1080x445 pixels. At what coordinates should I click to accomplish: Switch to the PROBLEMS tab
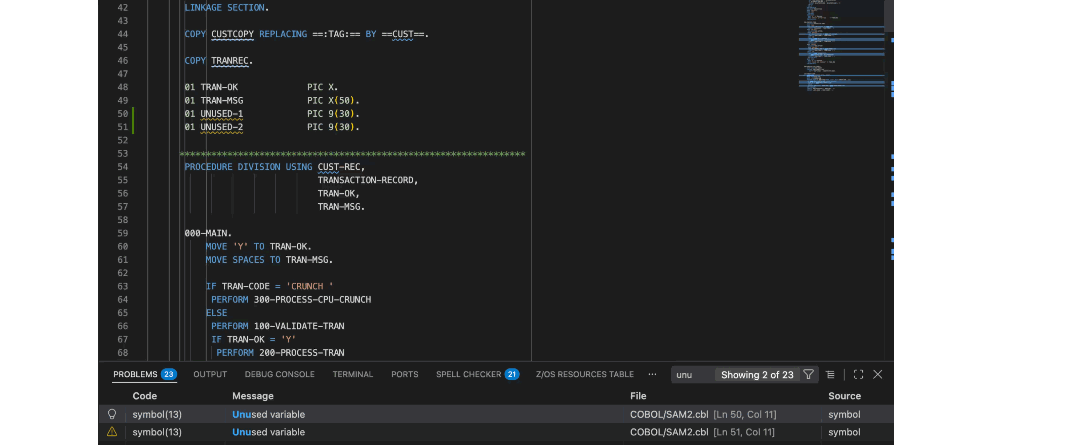coord(135,375)
